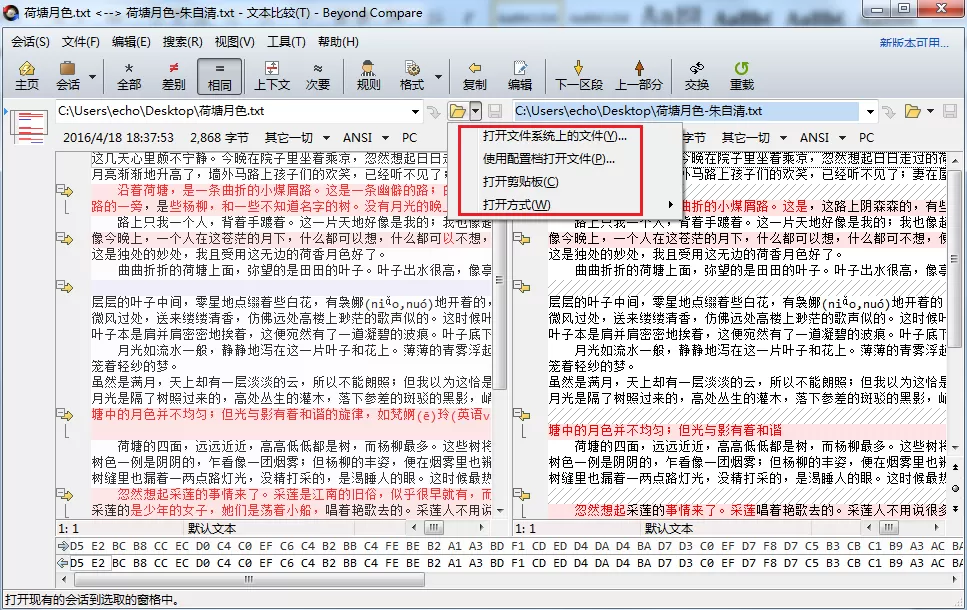Click the right pane PC line-ending label

click(x=866, y=138)
